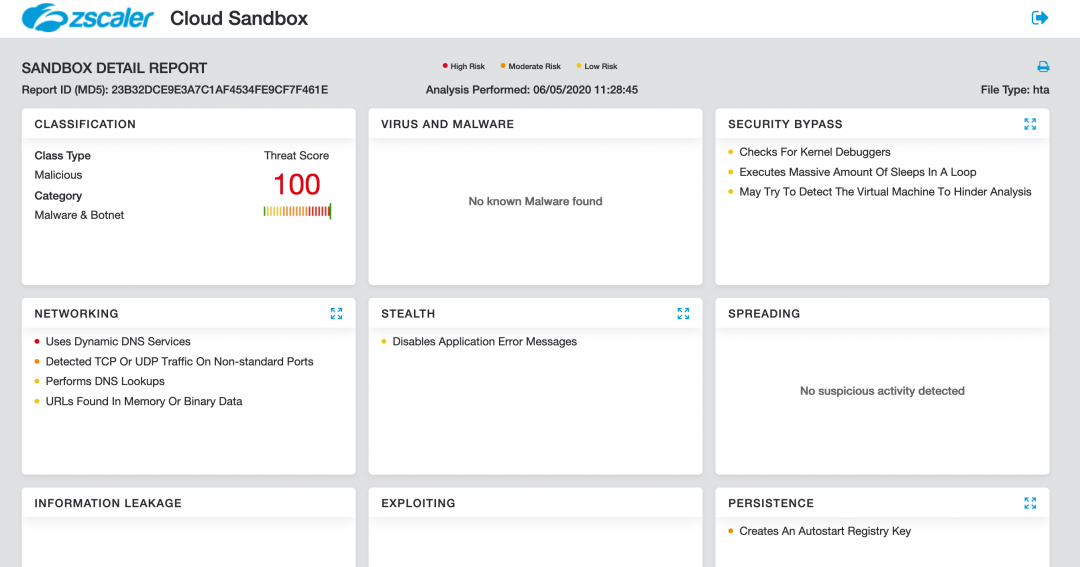Image resolution: width=1080 pixels, height=567 pixels.
Task: Select the Threat Score value 100
Action: 297,185
